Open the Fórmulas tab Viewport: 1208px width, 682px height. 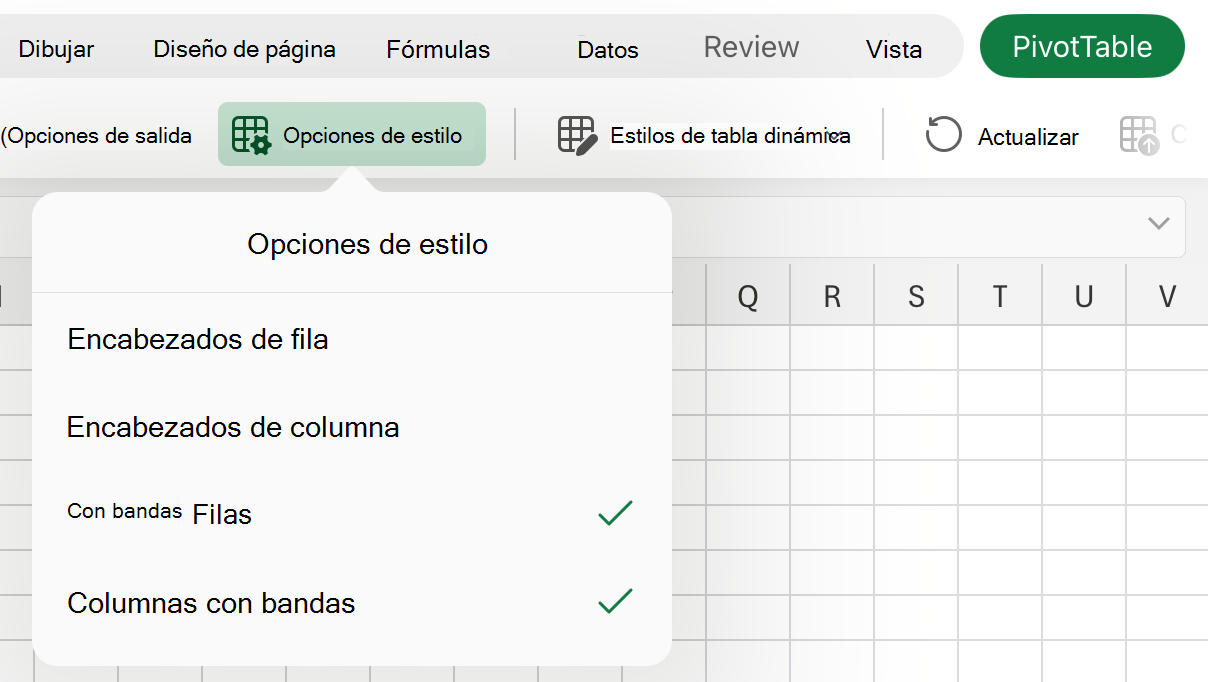(438, 49)
